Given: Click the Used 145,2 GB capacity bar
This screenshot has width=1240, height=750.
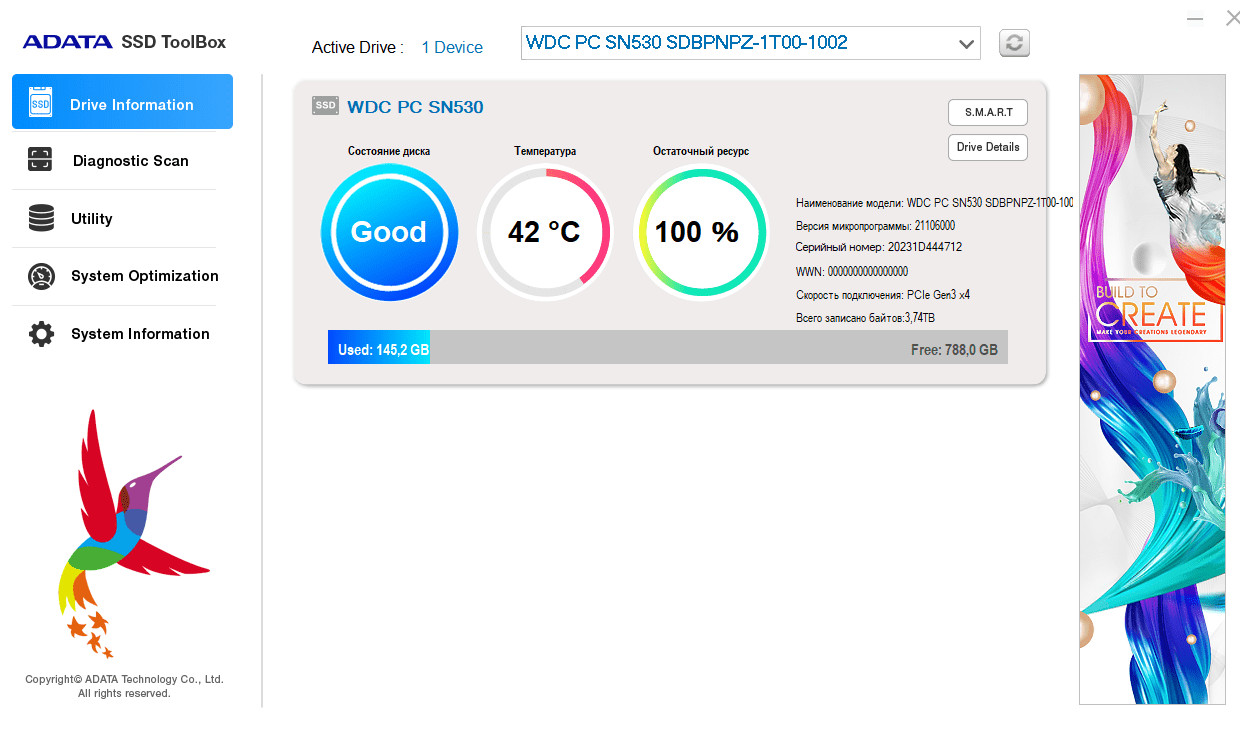Looking at the screenshot, I should [379, 347].
